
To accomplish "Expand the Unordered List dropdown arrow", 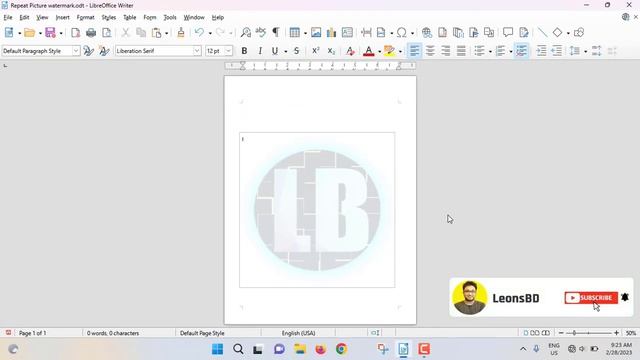I will (x=490, y=51).
